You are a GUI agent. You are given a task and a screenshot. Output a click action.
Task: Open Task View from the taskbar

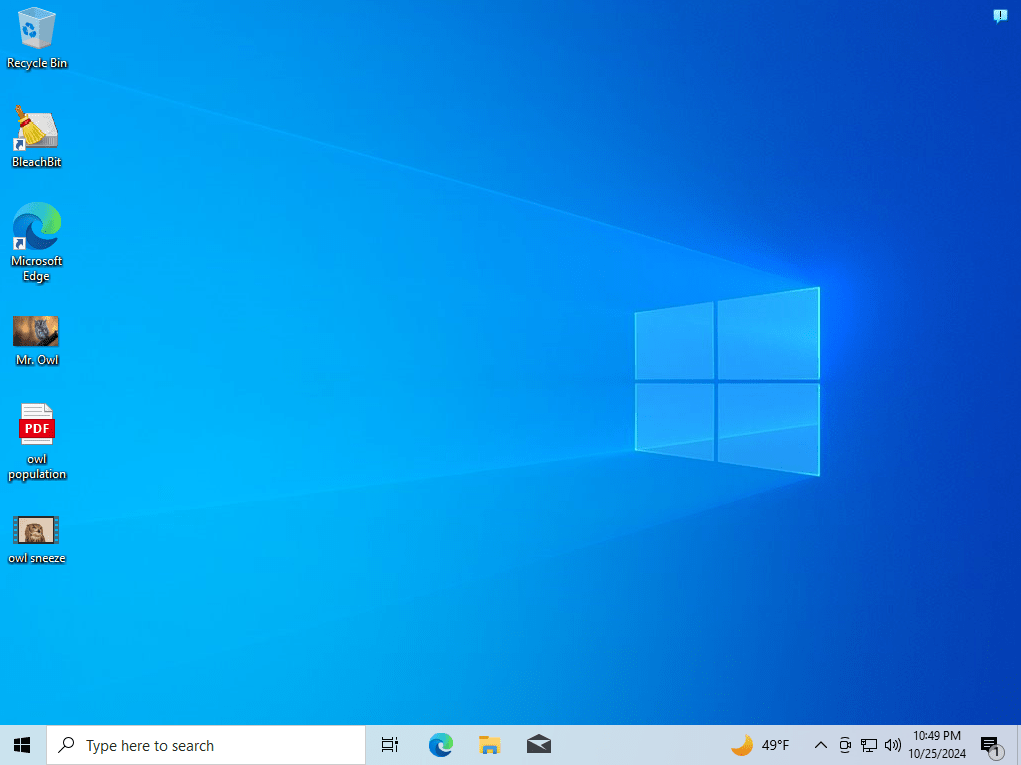pos(390,745)
